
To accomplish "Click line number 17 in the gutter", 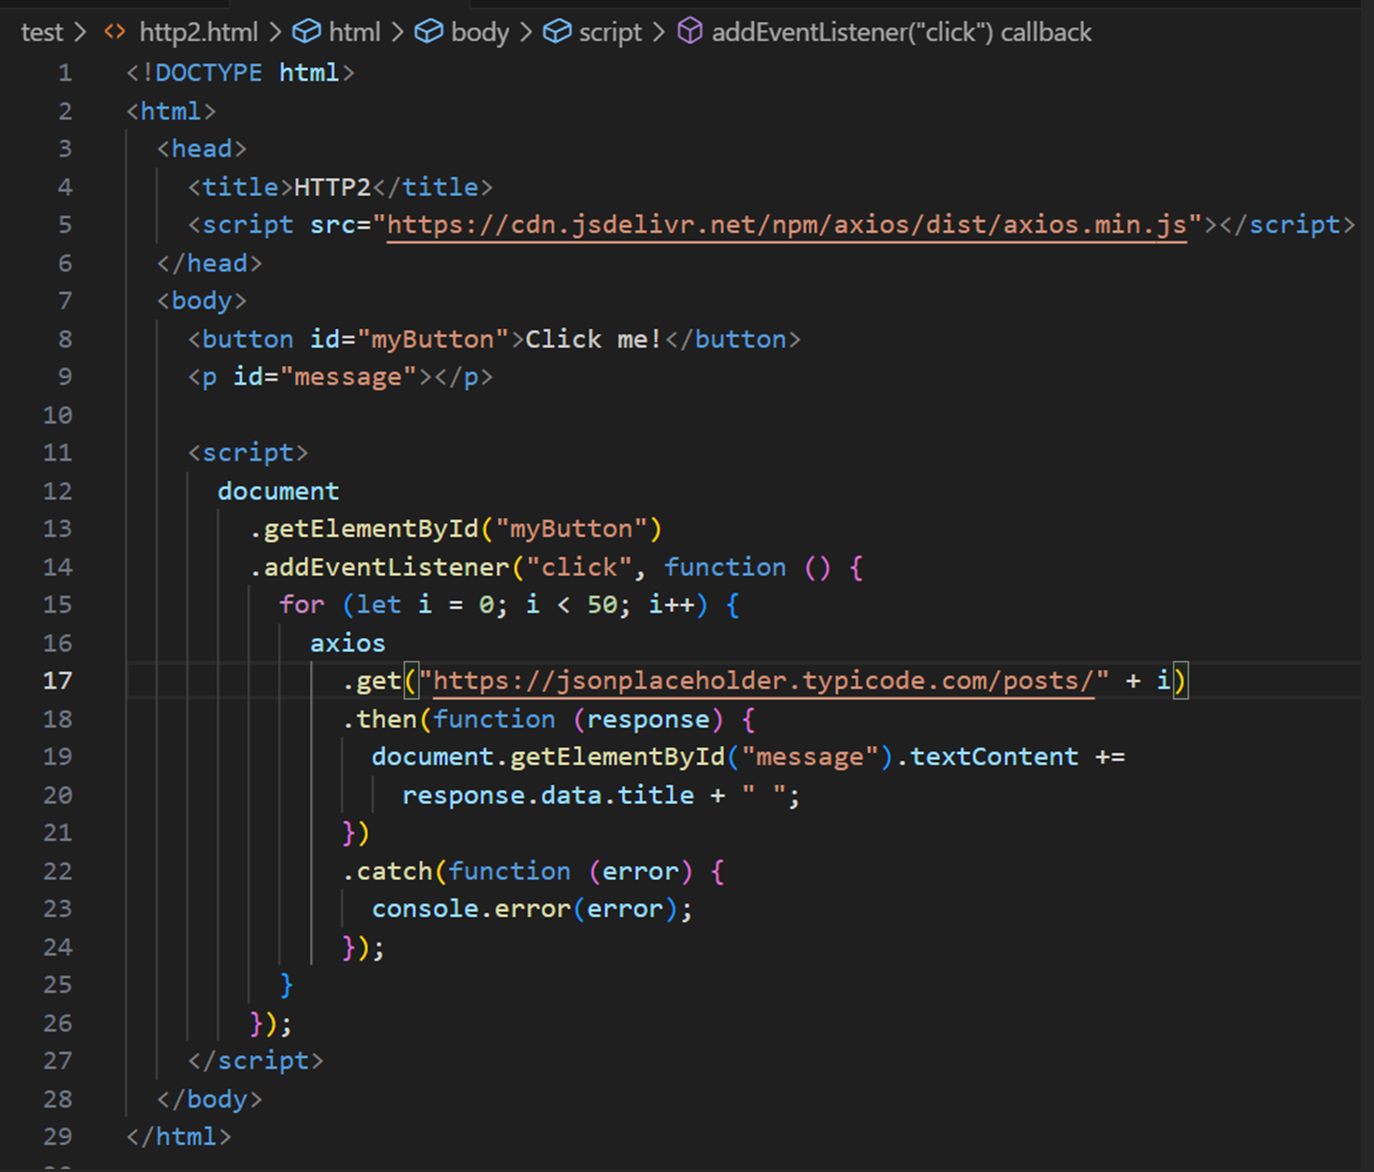I will pos(57,681).
